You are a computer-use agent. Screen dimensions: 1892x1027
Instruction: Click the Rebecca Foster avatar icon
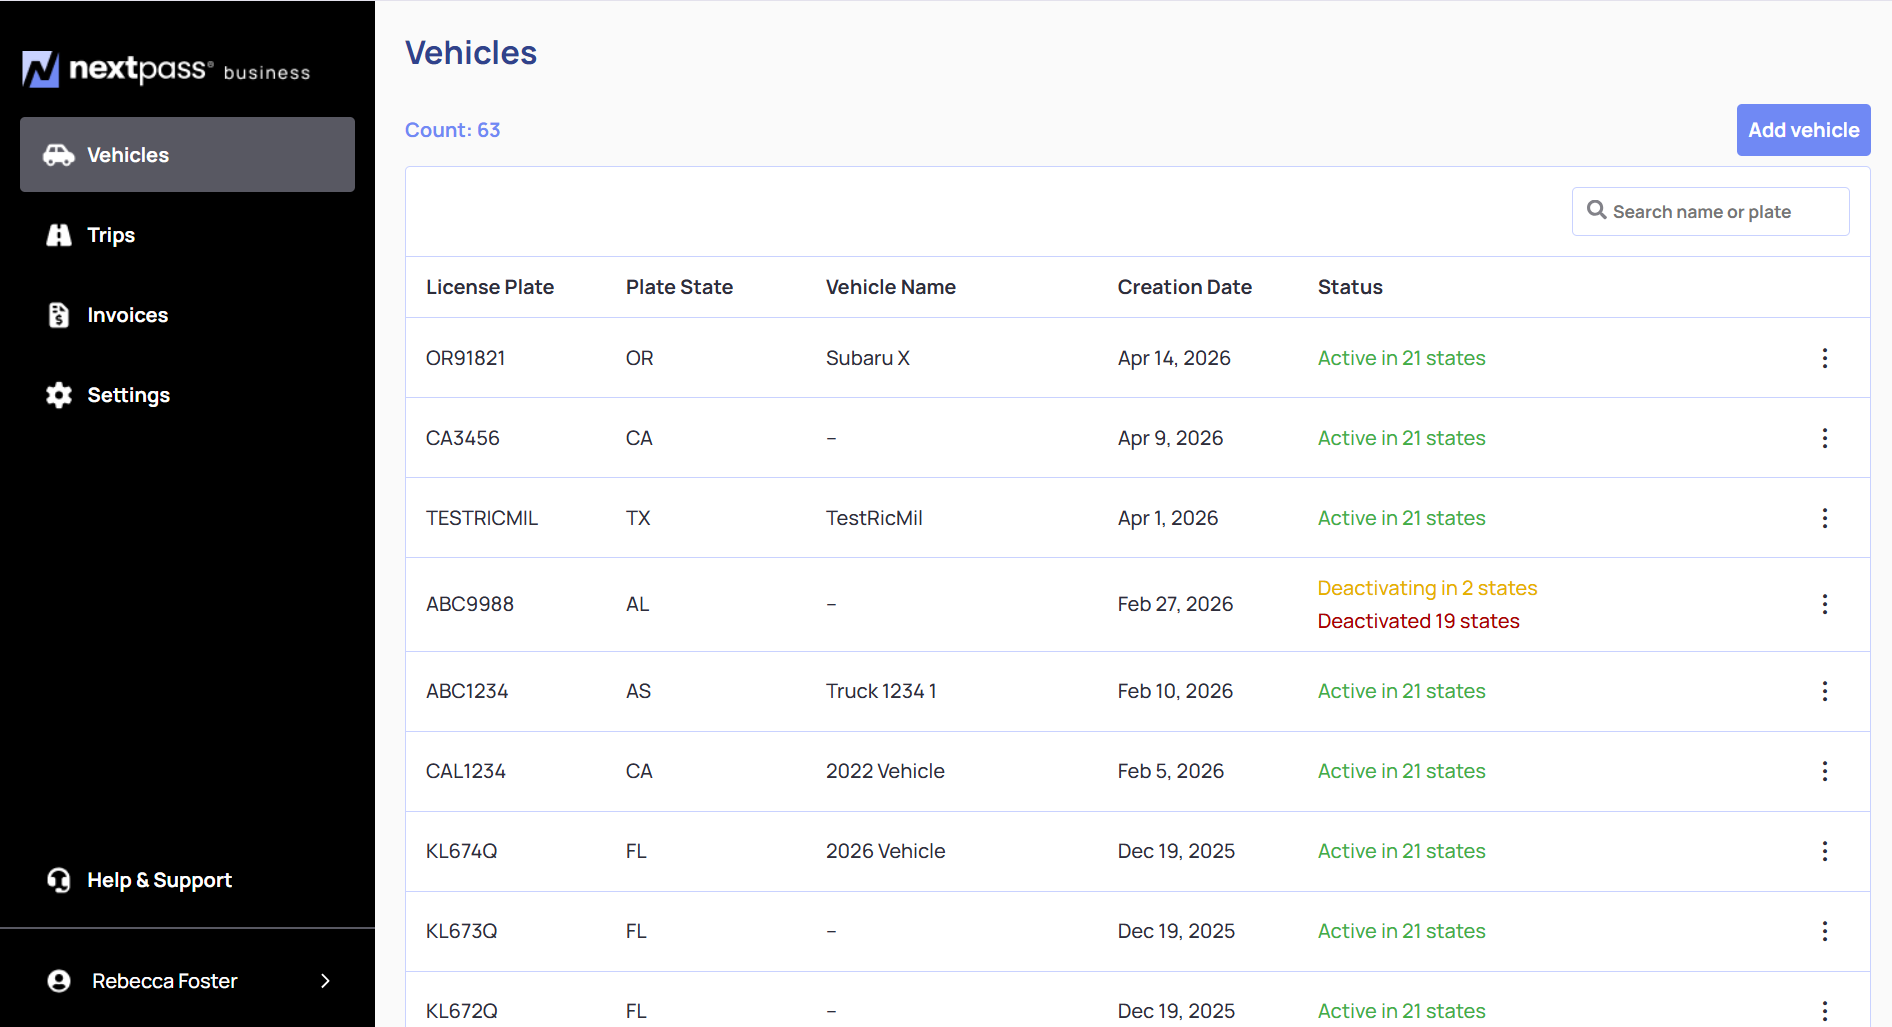pyautogui.click(x=59, y=981)
